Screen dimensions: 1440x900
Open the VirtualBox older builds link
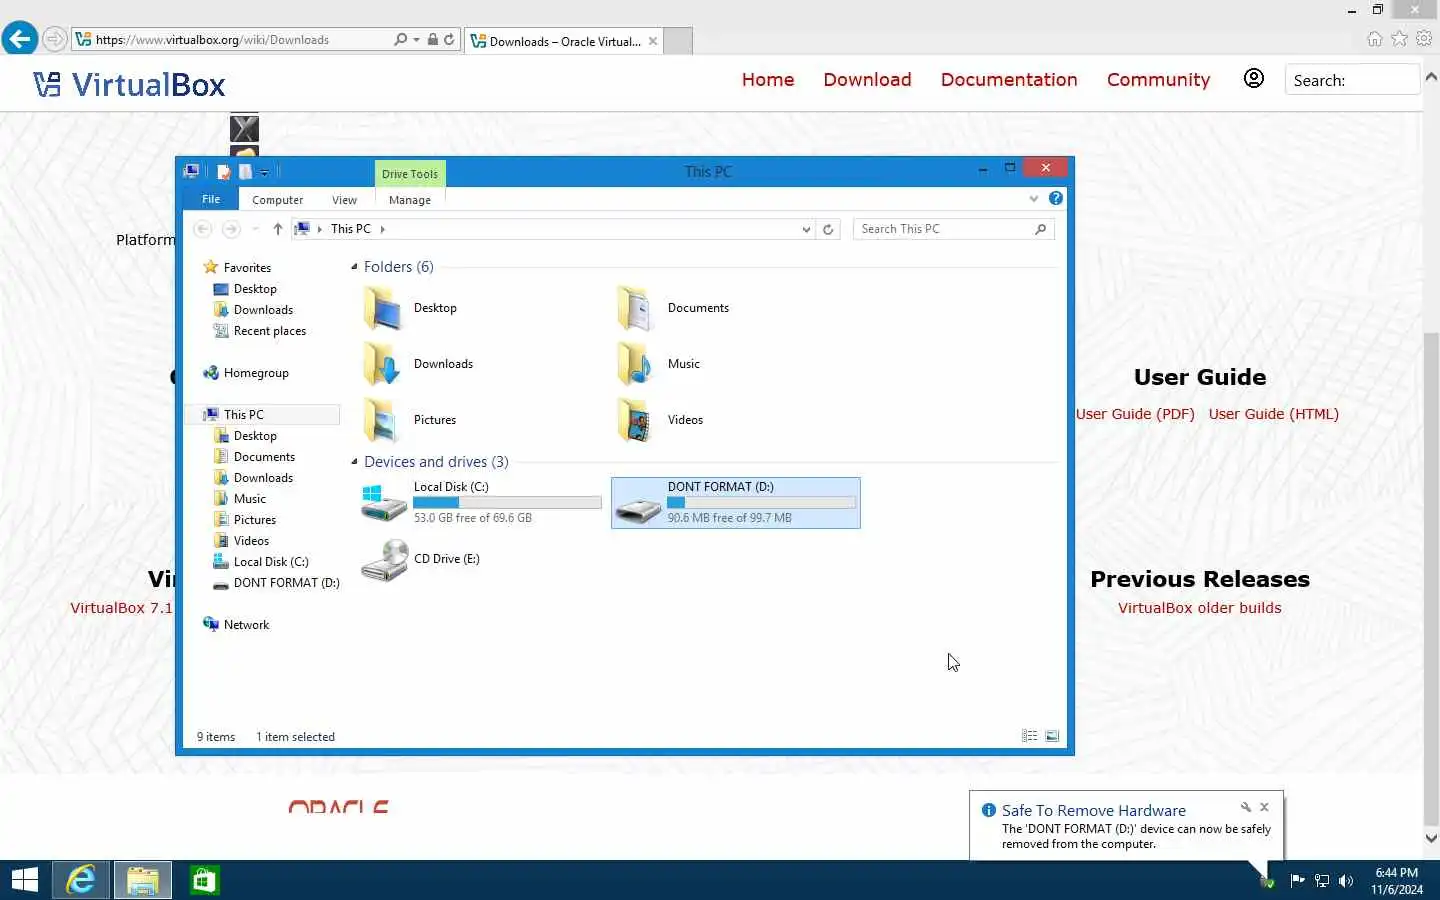coord(1199,608)
